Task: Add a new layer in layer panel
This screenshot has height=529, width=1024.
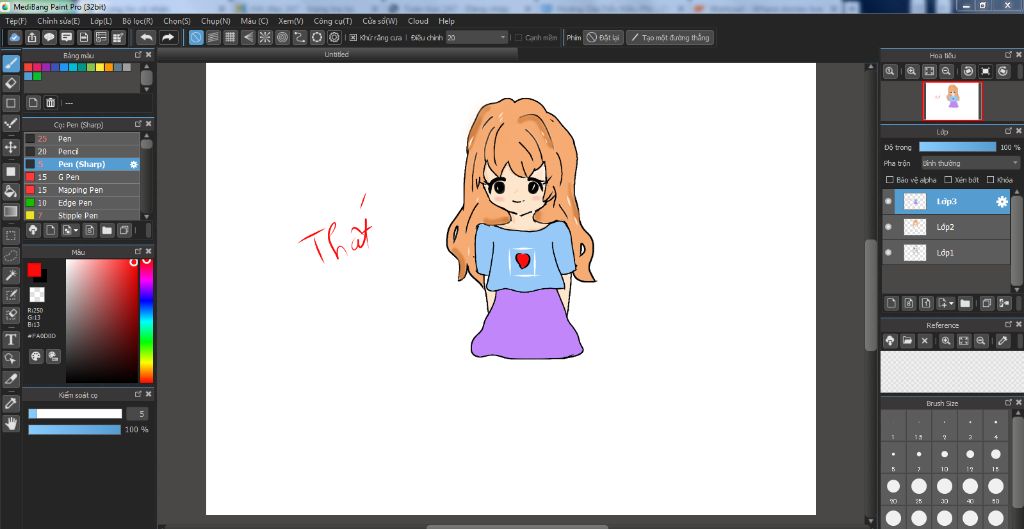Action: (891, 303)
